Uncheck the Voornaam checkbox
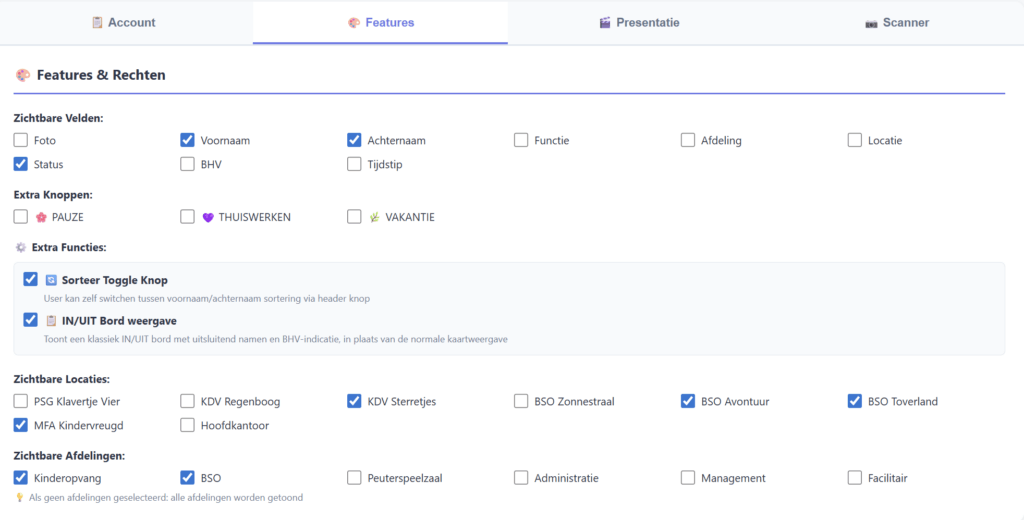This screenshot has width=1024, height=520. (187, 140)
